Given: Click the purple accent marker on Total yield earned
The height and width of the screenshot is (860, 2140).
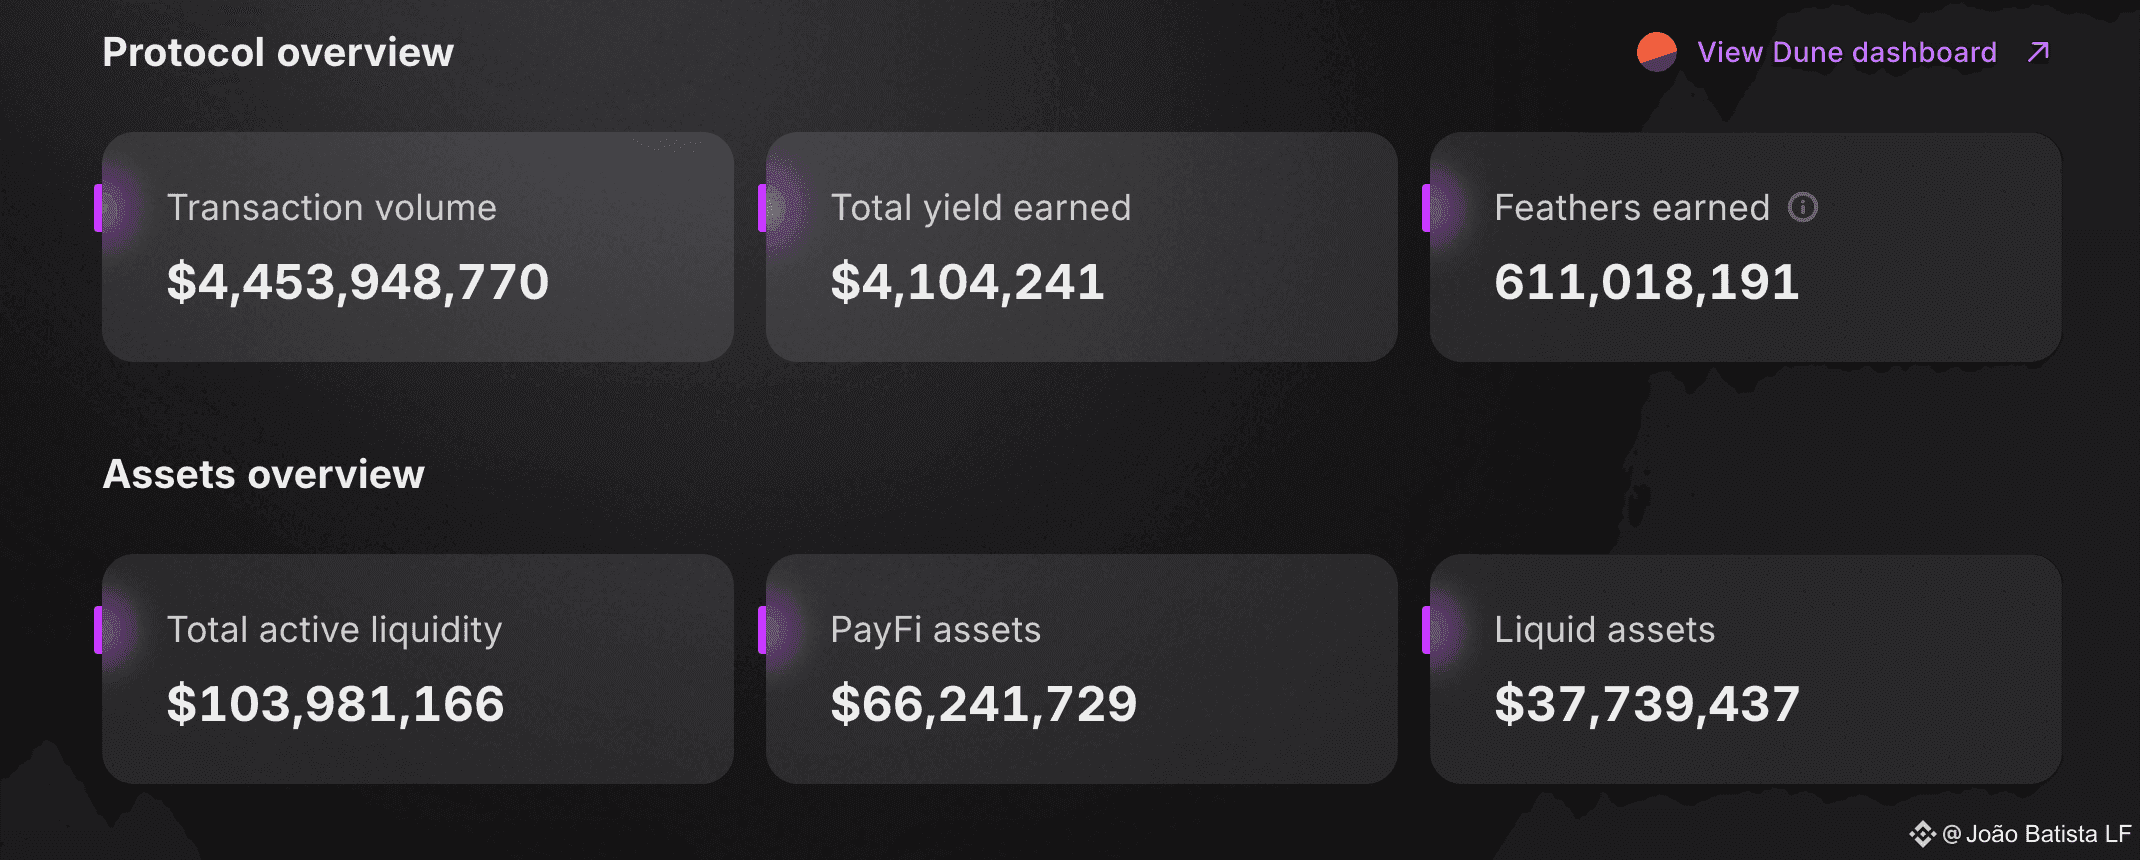Looking at the screenshot, I should pos(763,208).
